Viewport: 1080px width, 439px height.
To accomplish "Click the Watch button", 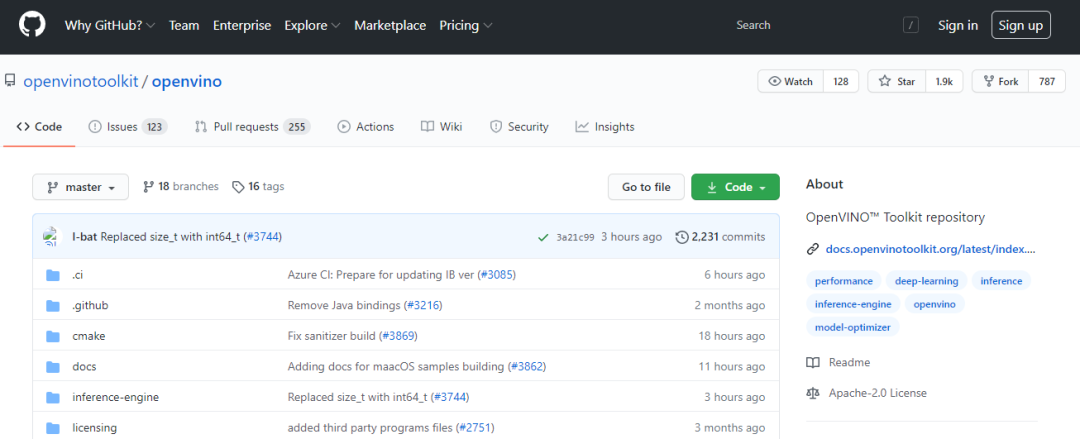I will tap(791, 81).
